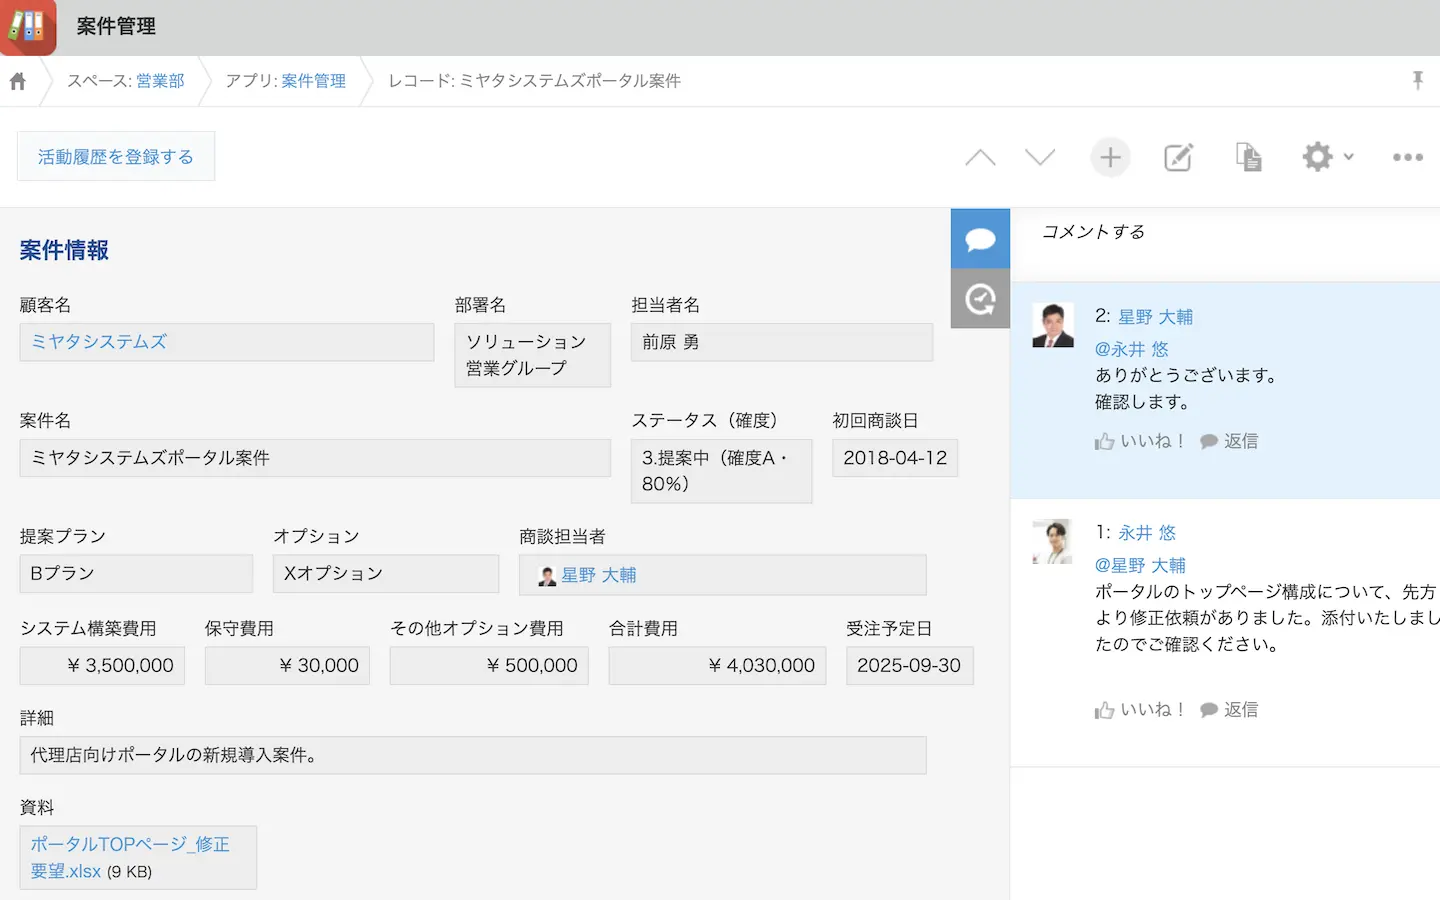The width and height of the screenshot is (1440, 900).
Task: Expand the three-dots more options menu
Action: [1407, 157]
